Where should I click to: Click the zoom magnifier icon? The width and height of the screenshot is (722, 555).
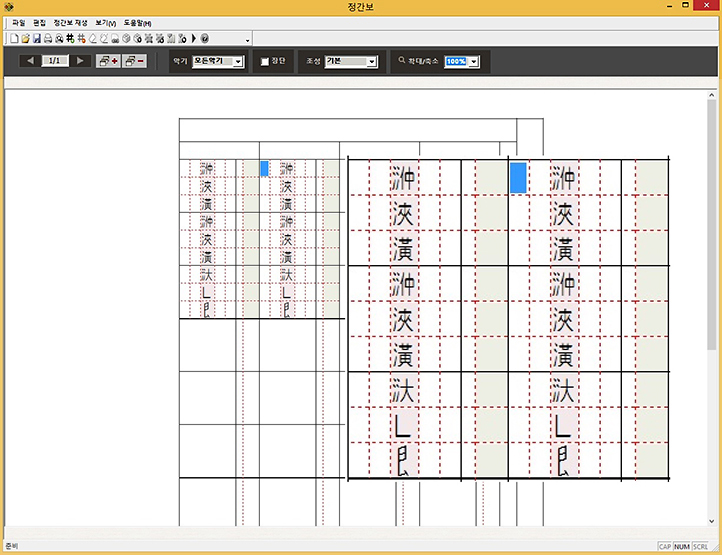[x=402, y=60]
